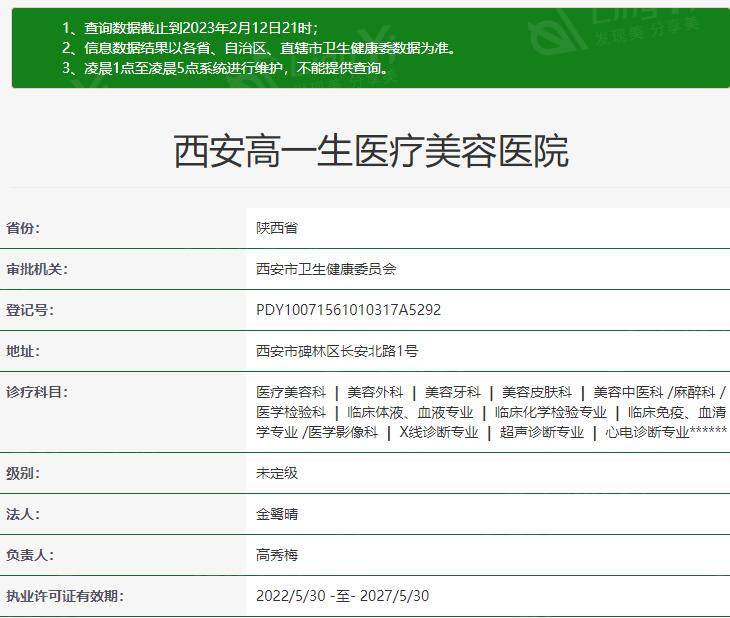Click 医学检验科 in department list
730x618 pixels.
click(291, 412)
